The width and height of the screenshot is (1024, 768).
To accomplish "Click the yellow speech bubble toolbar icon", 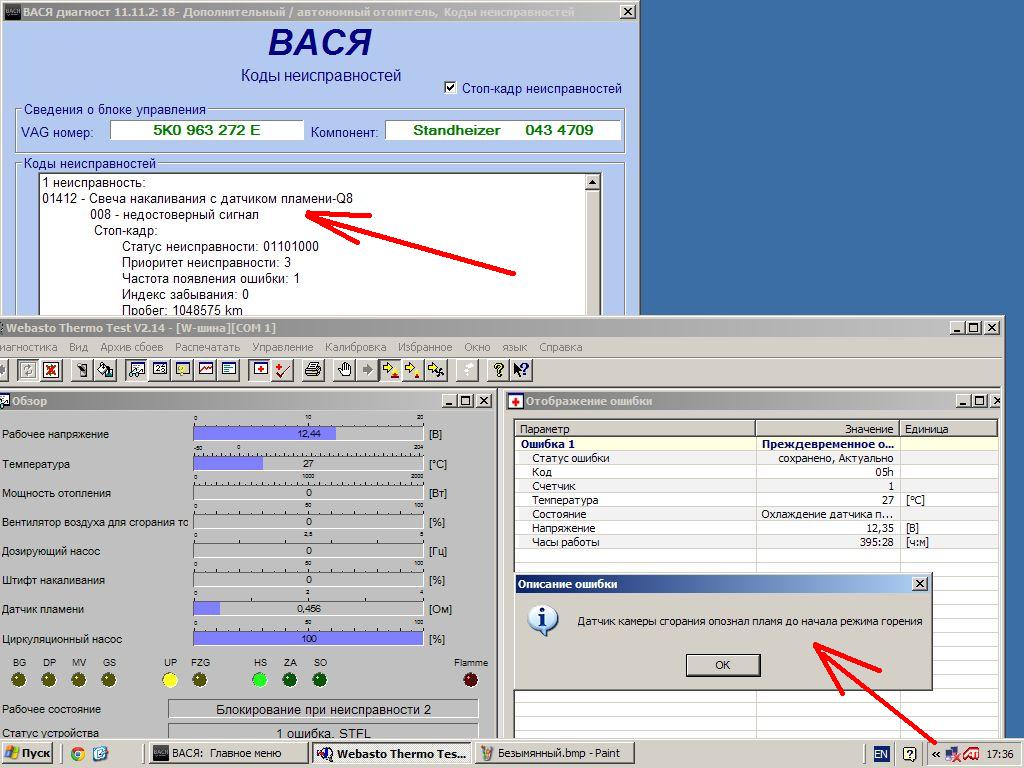I will [x=183, y=370].
